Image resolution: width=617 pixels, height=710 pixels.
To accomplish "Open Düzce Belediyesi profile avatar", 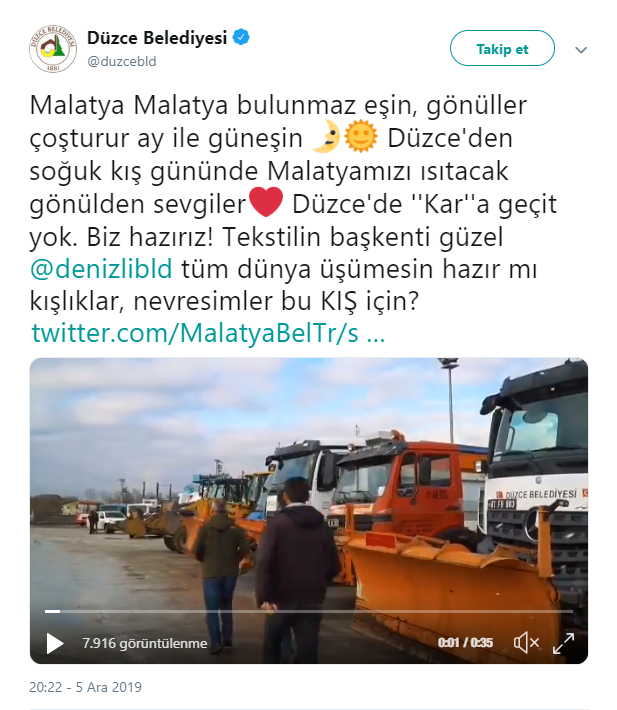I will click(53, 48).
